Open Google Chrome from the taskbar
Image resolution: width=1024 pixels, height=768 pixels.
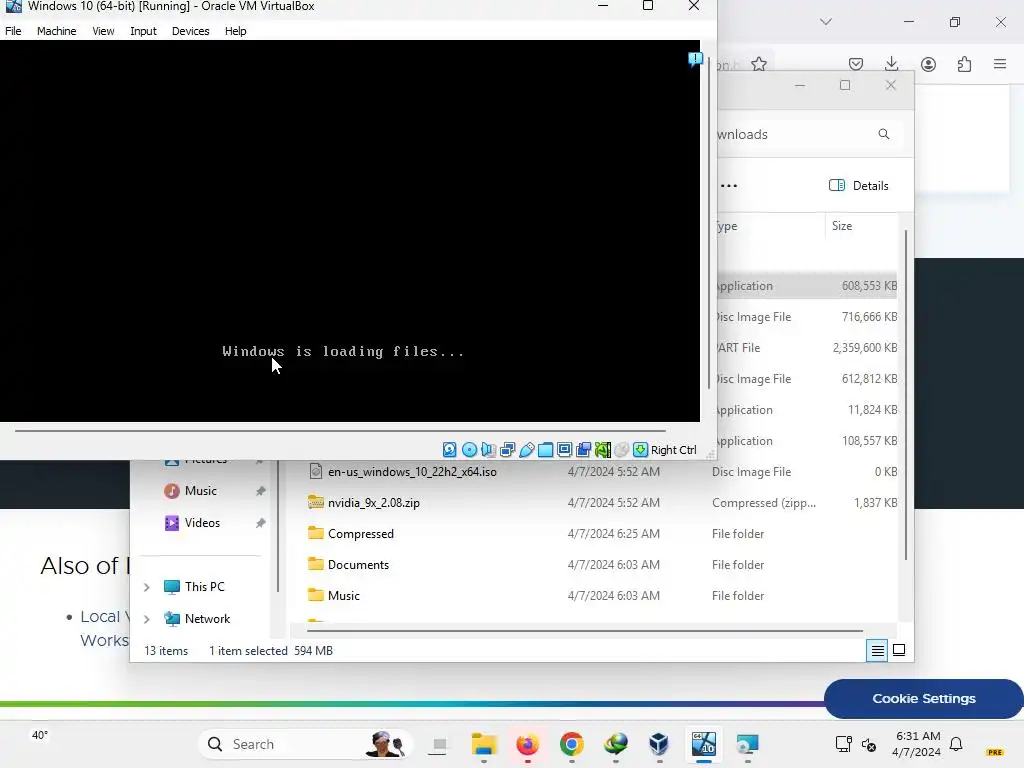click(x=571, y=744)
